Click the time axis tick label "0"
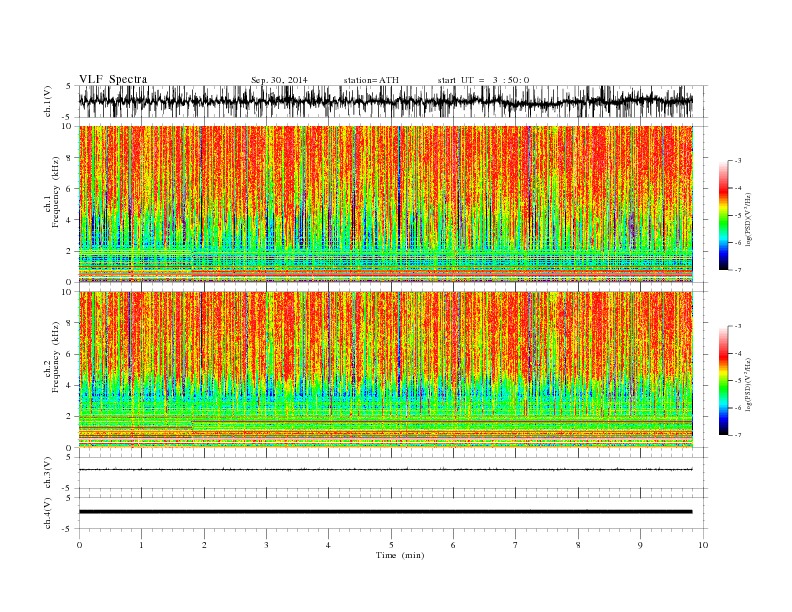792x612 pixels. [79, 545]
